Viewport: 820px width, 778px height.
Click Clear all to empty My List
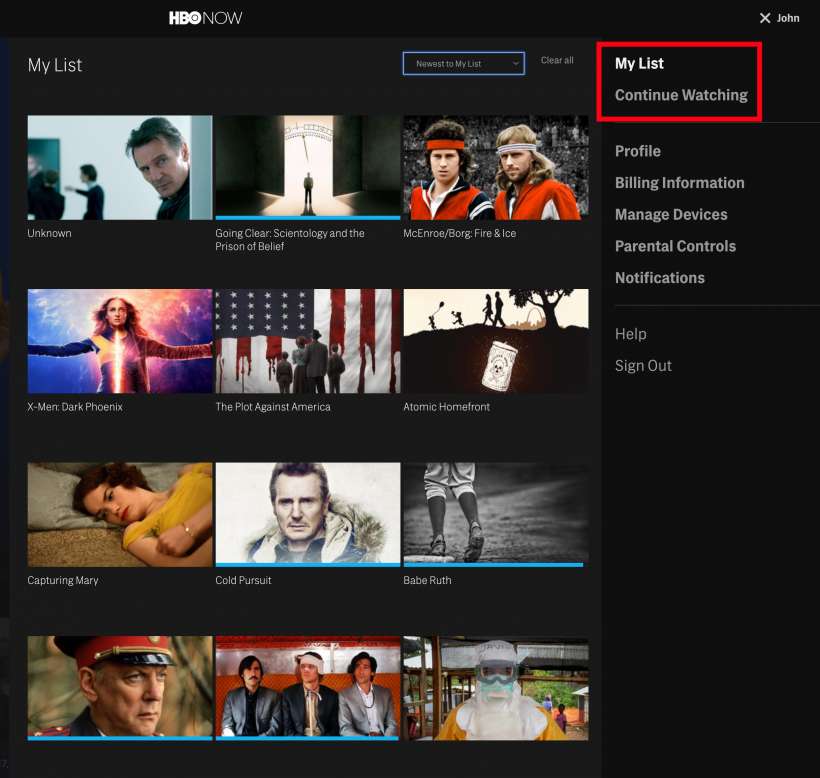557,60
